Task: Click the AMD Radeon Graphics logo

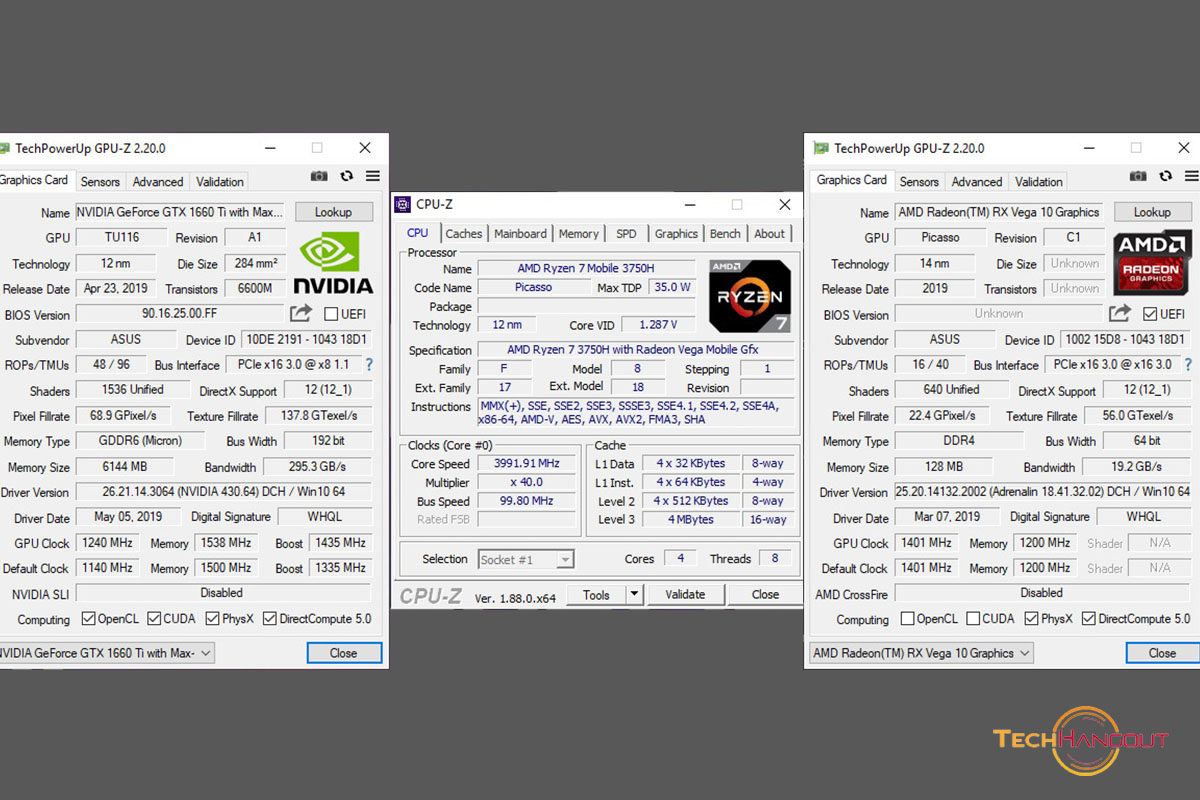Action: tap(1151, 263)
